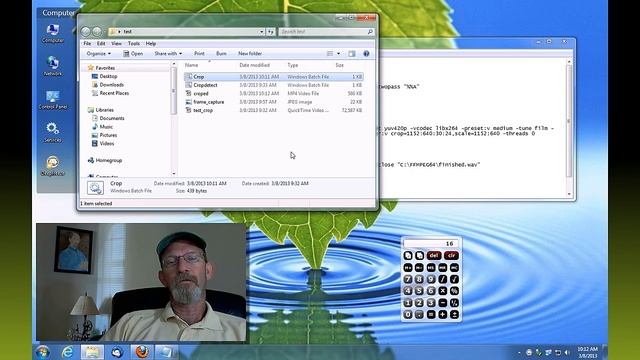Open Music library
Image resolution: width=640 pixels, height=360 pixels.
coord(106,127)
